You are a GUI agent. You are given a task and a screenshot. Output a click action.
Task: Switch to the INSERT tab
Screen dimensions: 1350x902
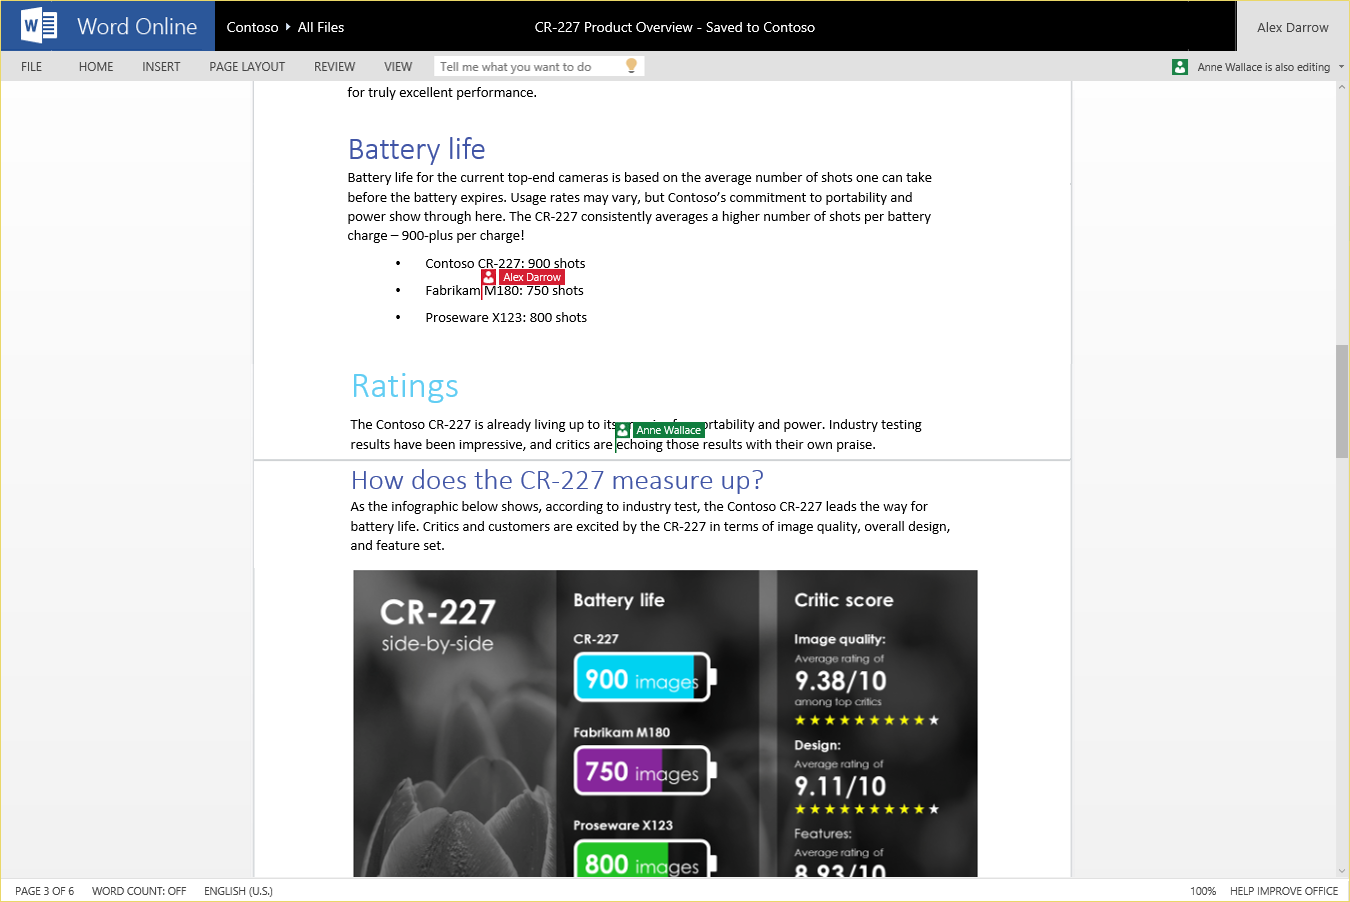pyautogui.click(x=161, y=67)
